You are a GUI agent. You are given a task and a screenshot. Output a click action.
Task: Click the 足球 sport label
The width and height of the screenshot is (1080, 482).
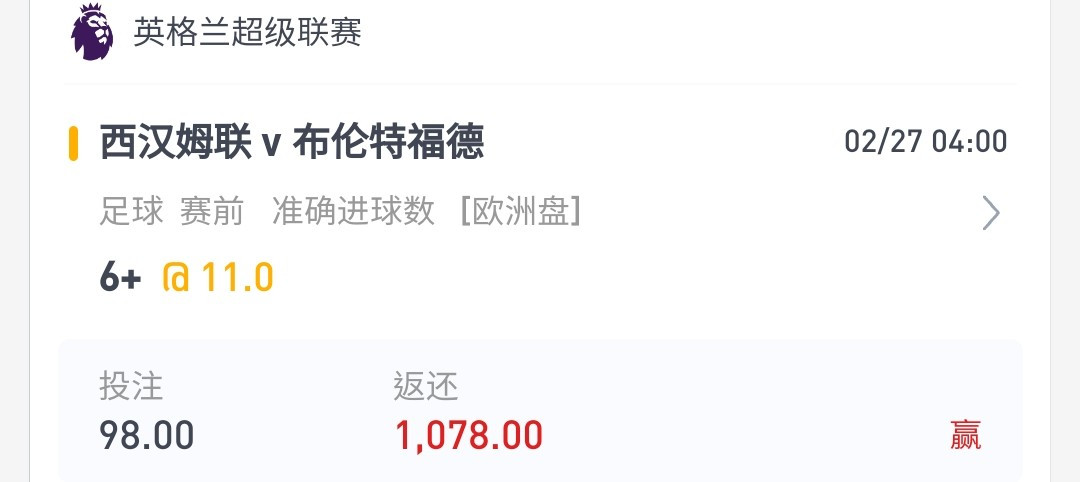(x=132, y=211)
